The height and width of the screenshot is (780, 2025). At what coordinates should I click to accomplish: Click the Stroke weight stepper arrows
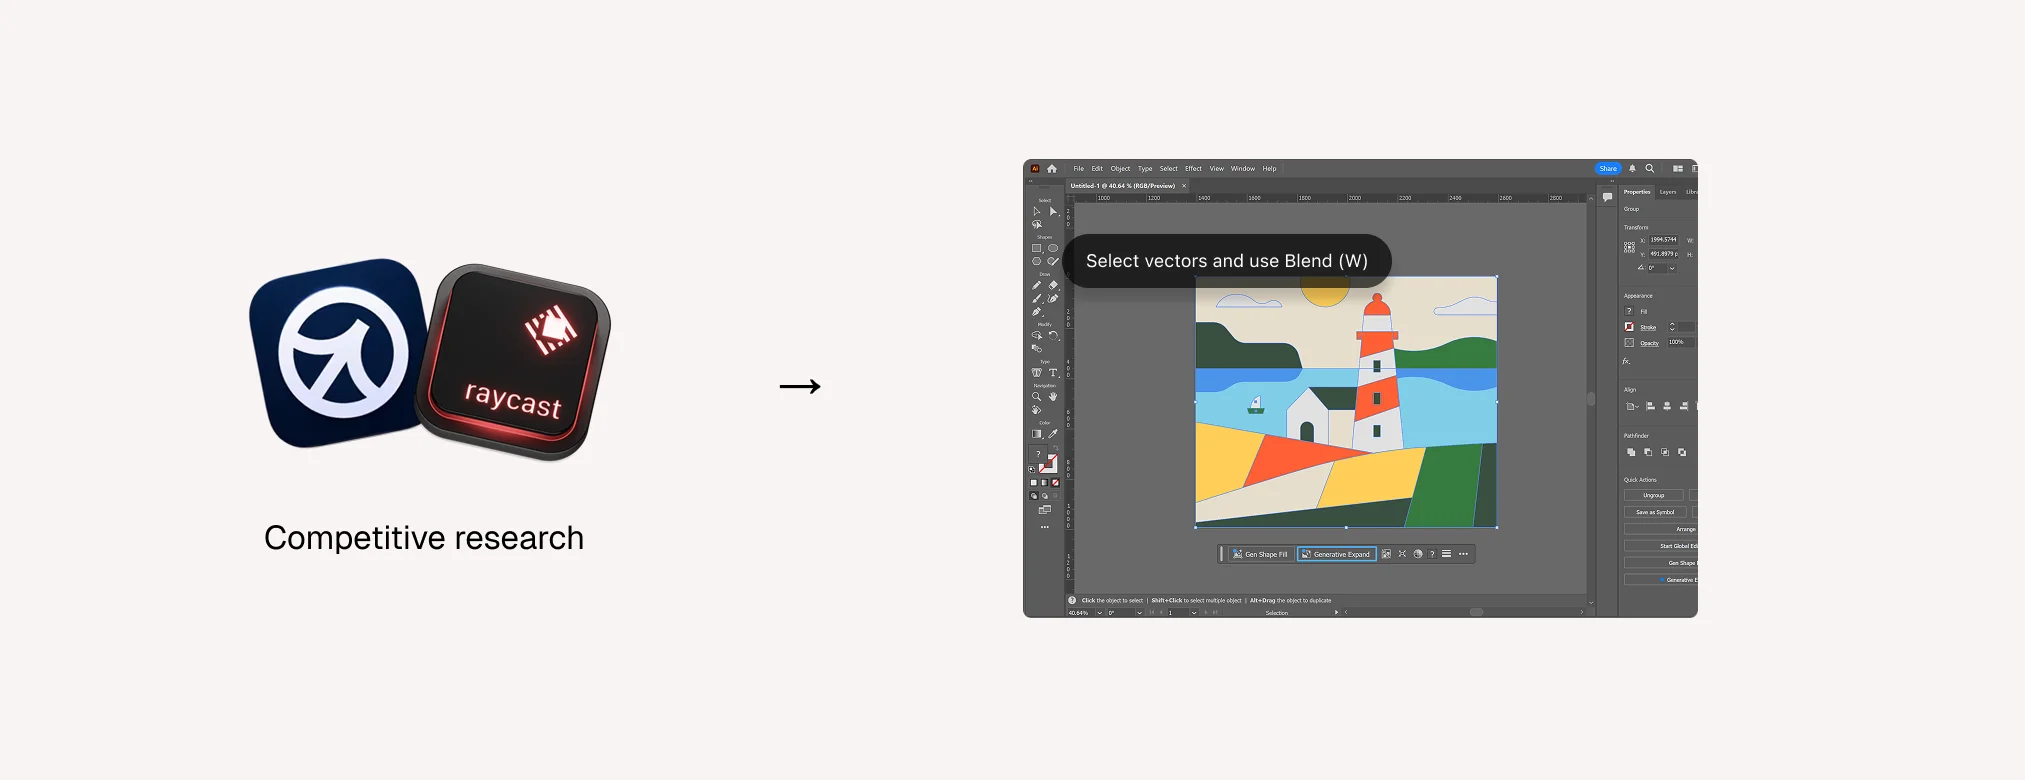click(1672, 327)
